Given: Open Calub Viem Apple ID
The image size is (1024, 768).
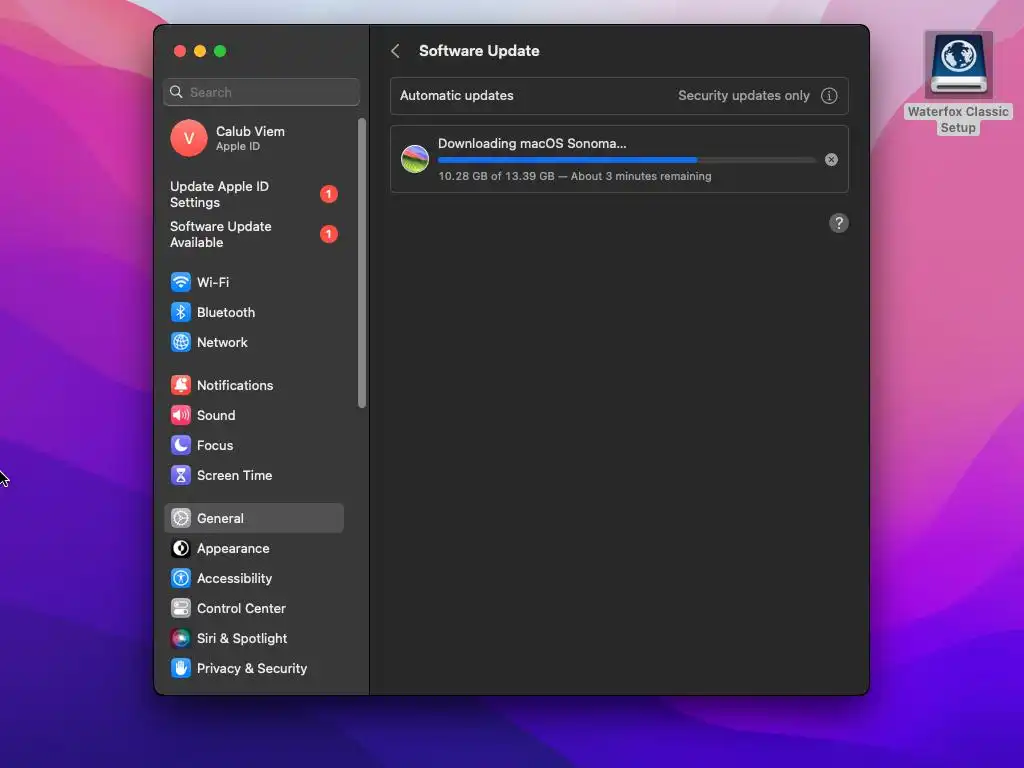Looking at the screenshot, I should 254,138.
